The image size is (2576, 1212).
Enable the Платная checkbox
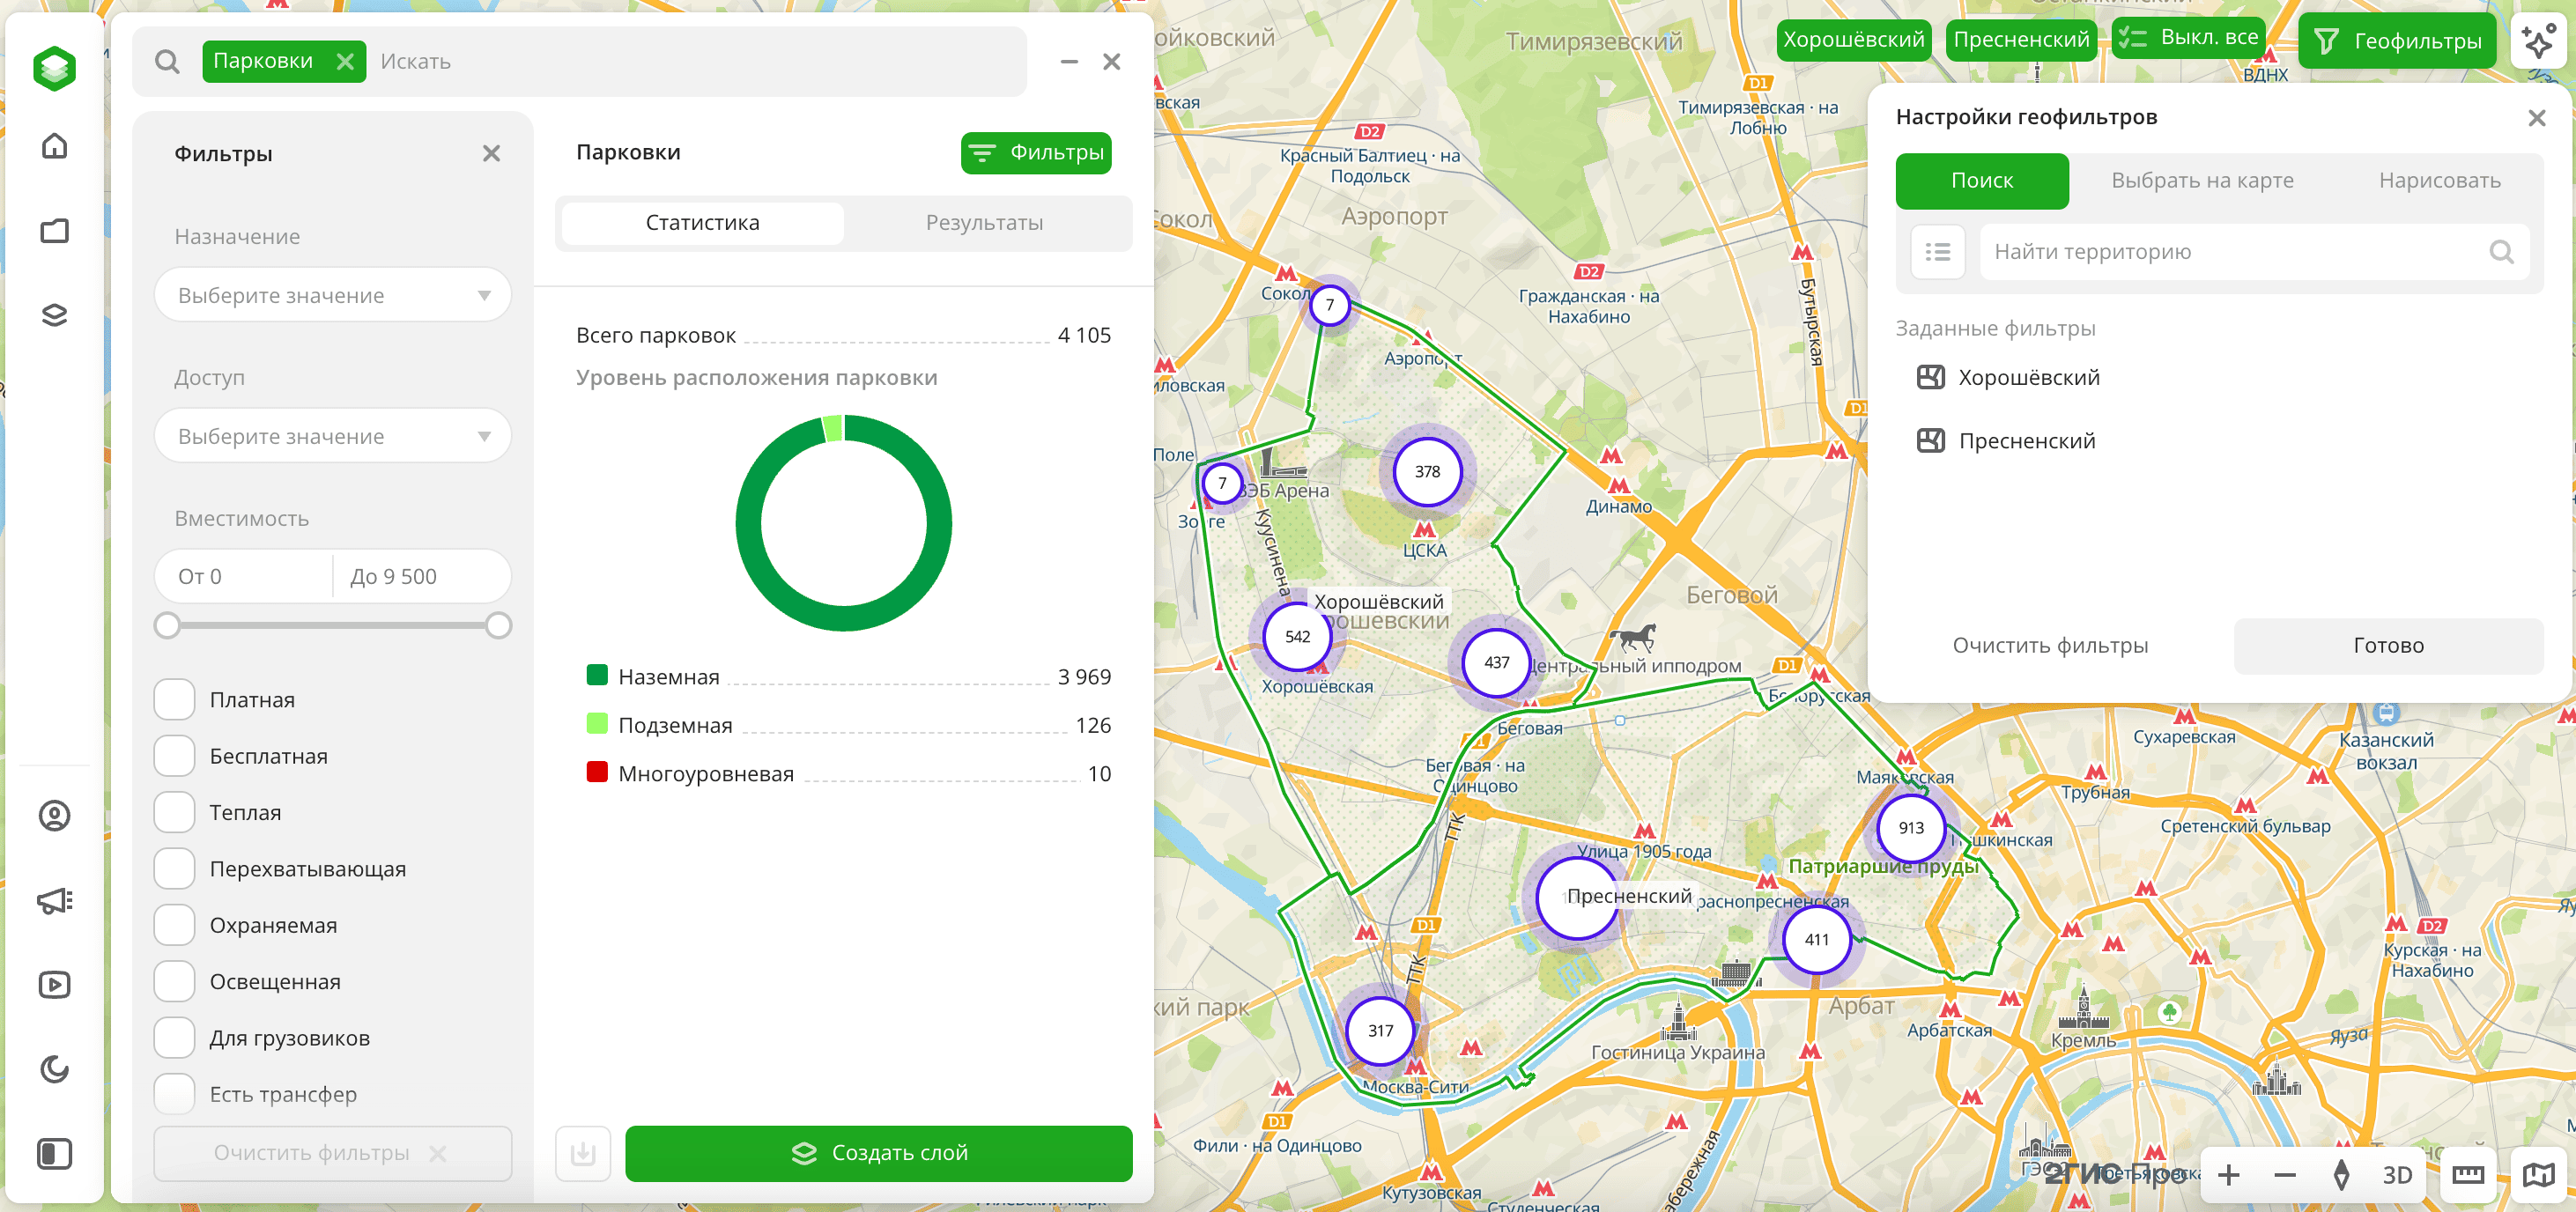[174, 699]
